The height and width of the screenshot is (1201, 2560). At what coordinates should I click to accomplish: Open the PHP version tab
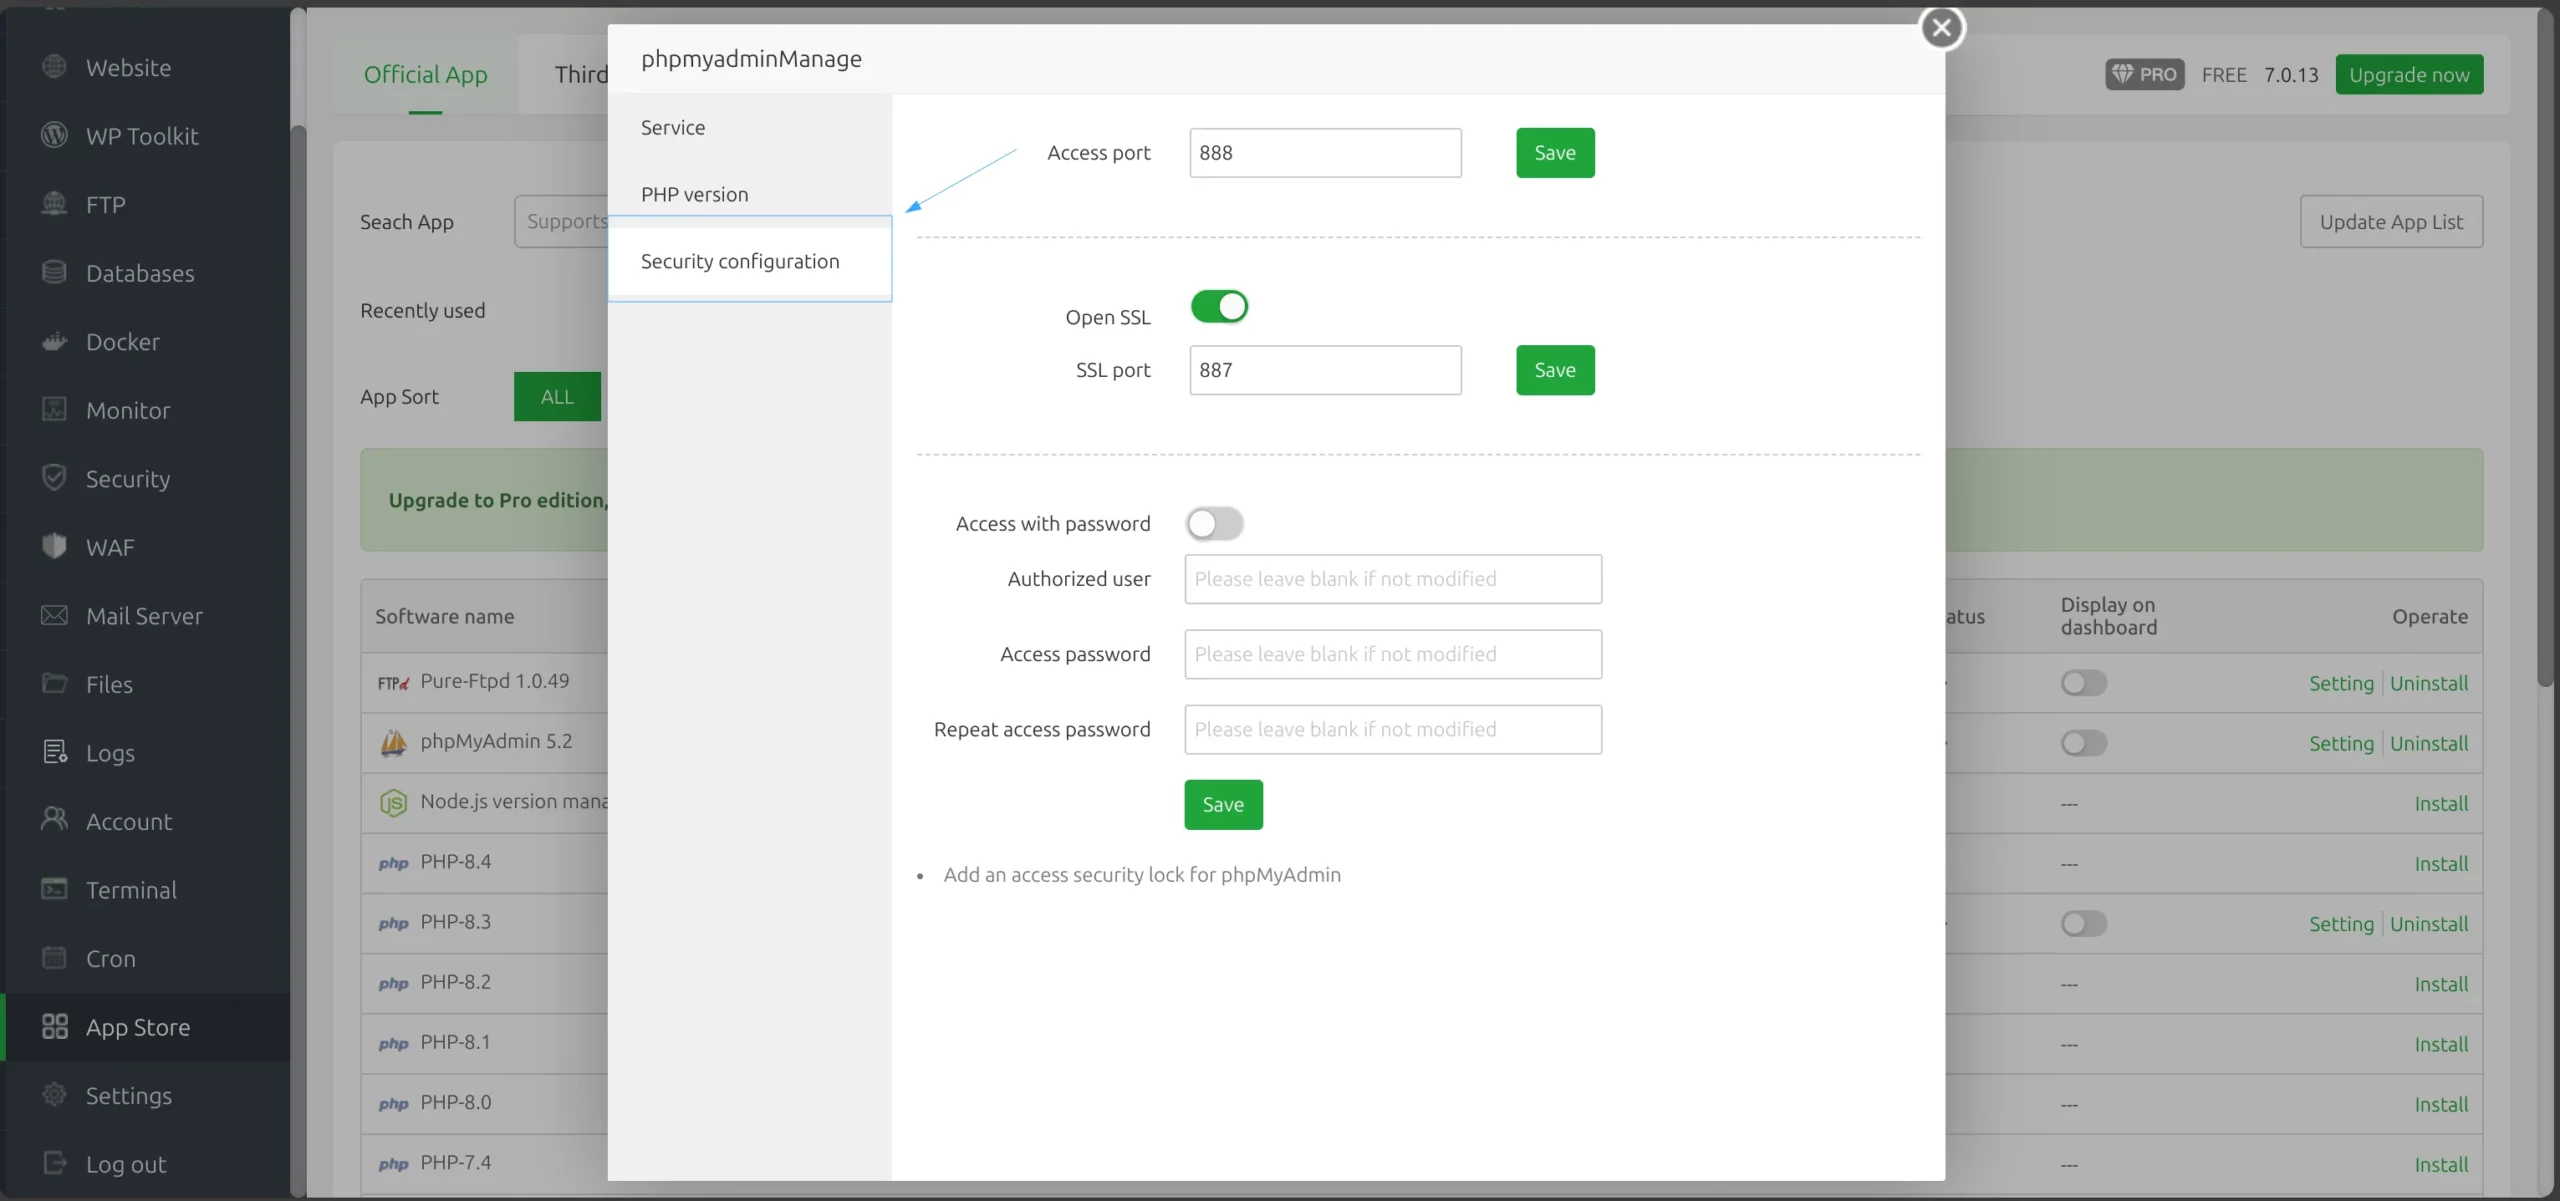(749, 194)
